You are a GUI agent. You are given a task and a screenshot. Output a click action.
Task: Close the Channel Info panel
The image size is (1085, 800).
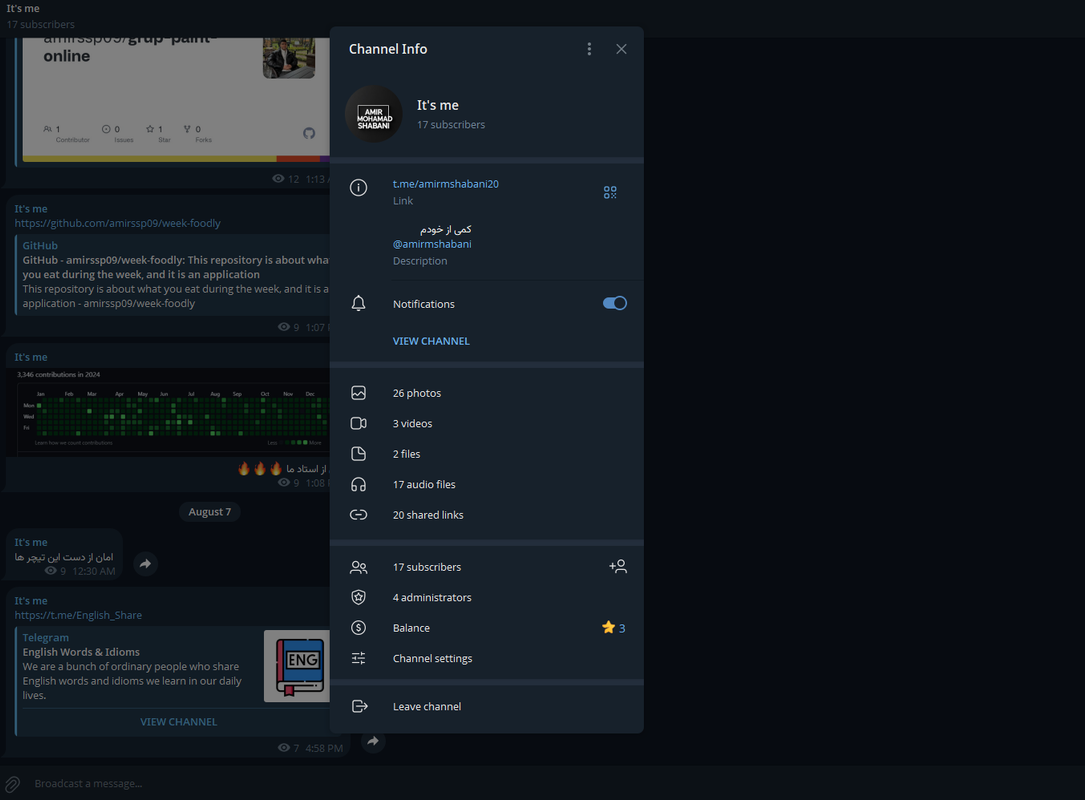coord(621,49)
